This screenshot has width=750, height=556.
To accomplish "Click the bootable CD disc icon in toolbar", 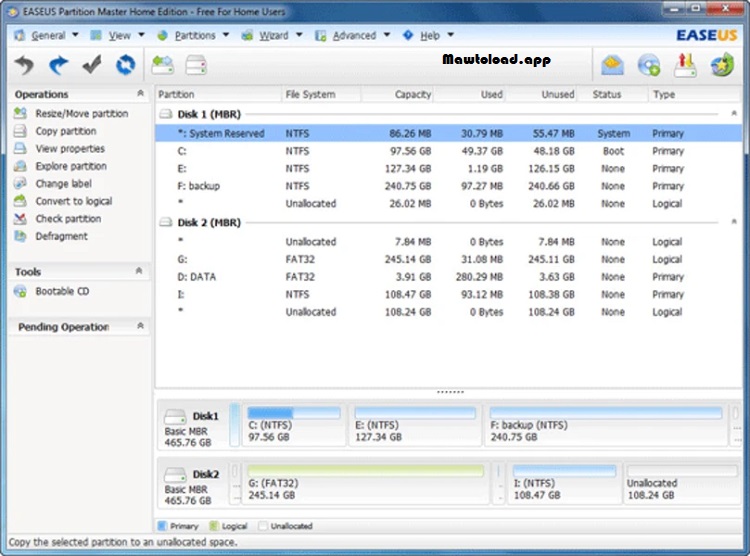I will click(x=649, y=65).
